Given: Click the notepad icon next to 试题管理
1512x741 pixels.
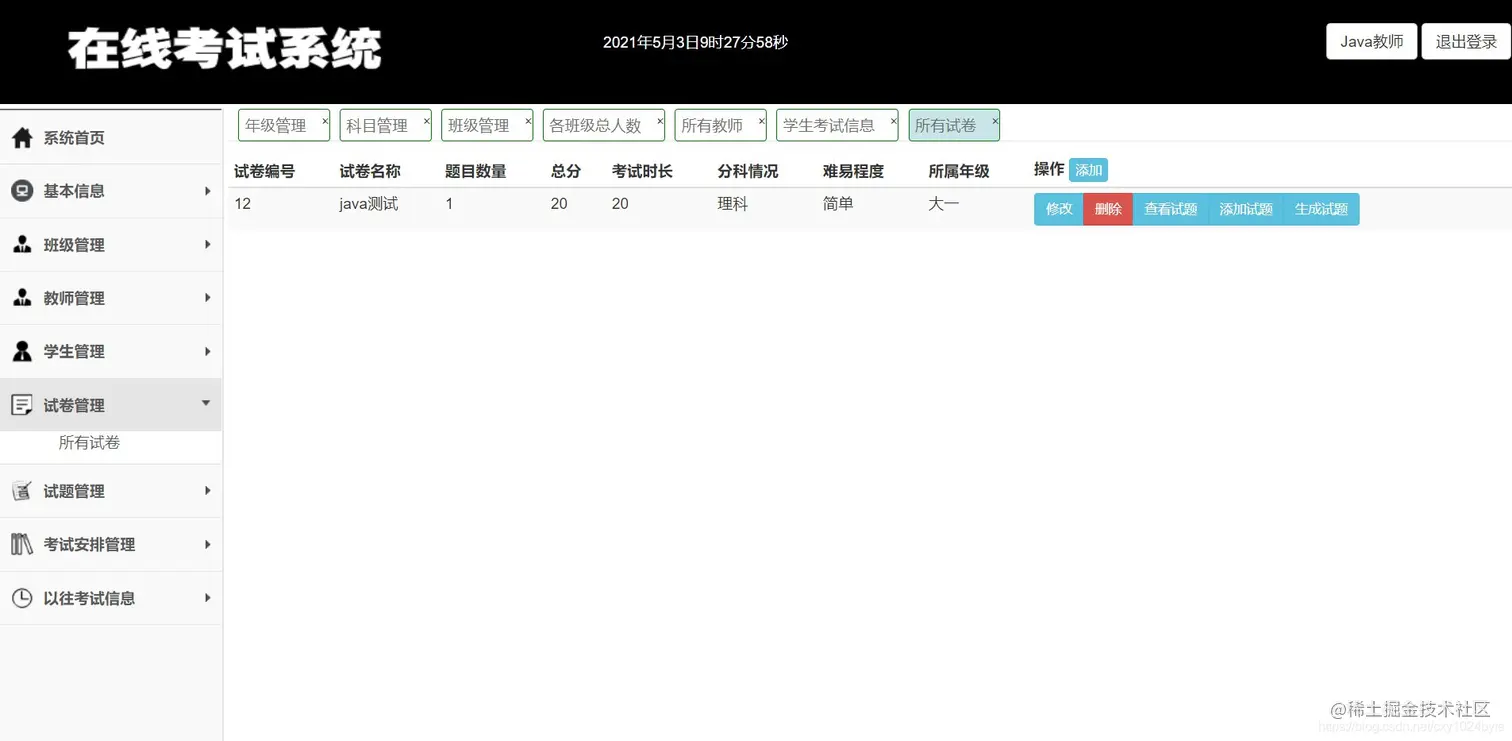Looking at the screenshot, I should [x=22, y=491].
